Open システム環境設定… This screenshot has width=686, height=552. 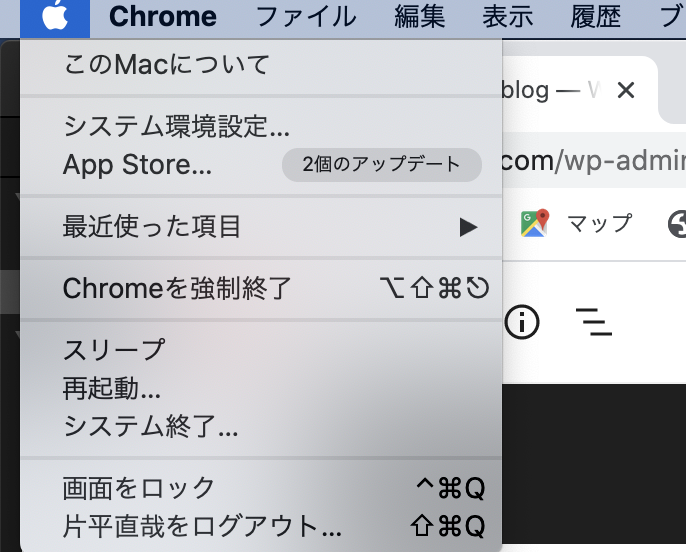point(261,126)
